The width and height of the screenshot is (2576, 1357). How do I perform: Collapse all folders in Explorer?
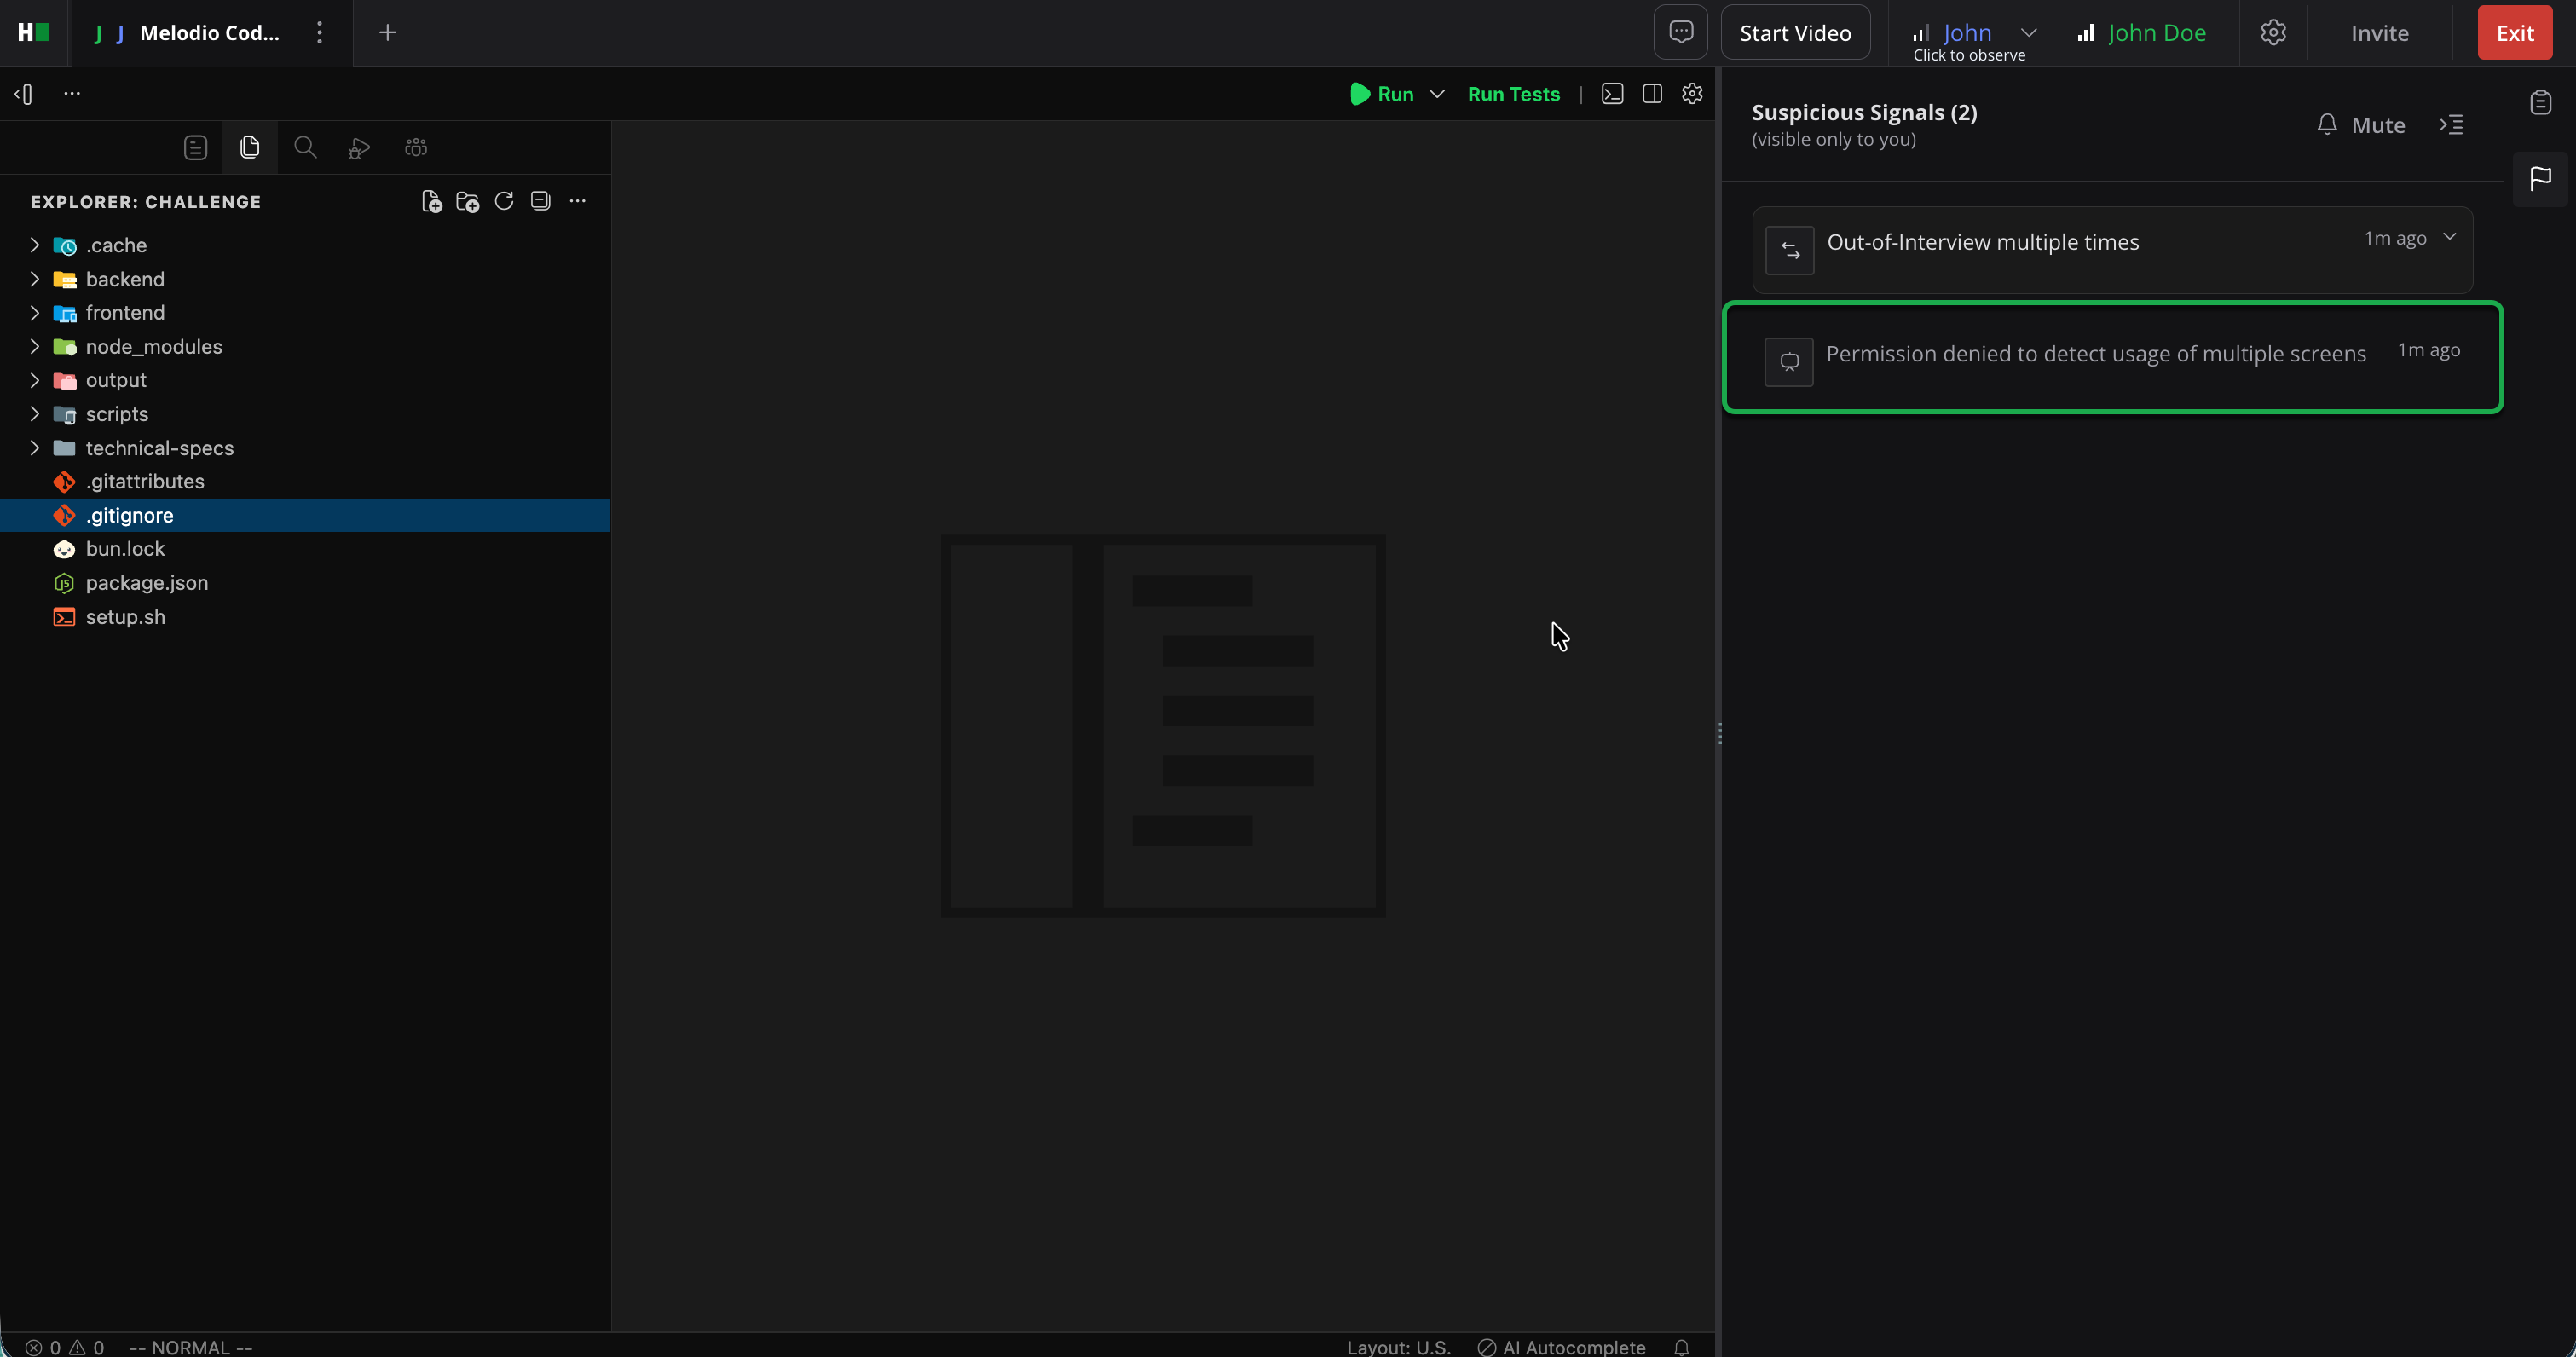[541, 201]
